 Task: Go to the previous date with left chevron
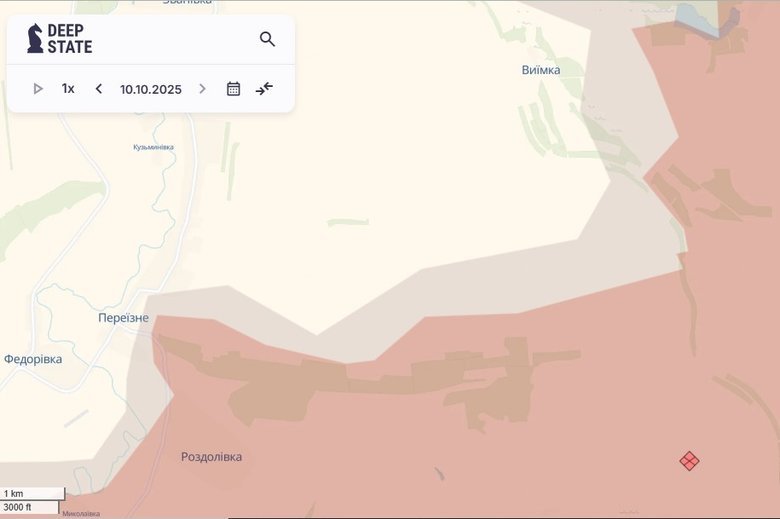click(x=99, y=89)
